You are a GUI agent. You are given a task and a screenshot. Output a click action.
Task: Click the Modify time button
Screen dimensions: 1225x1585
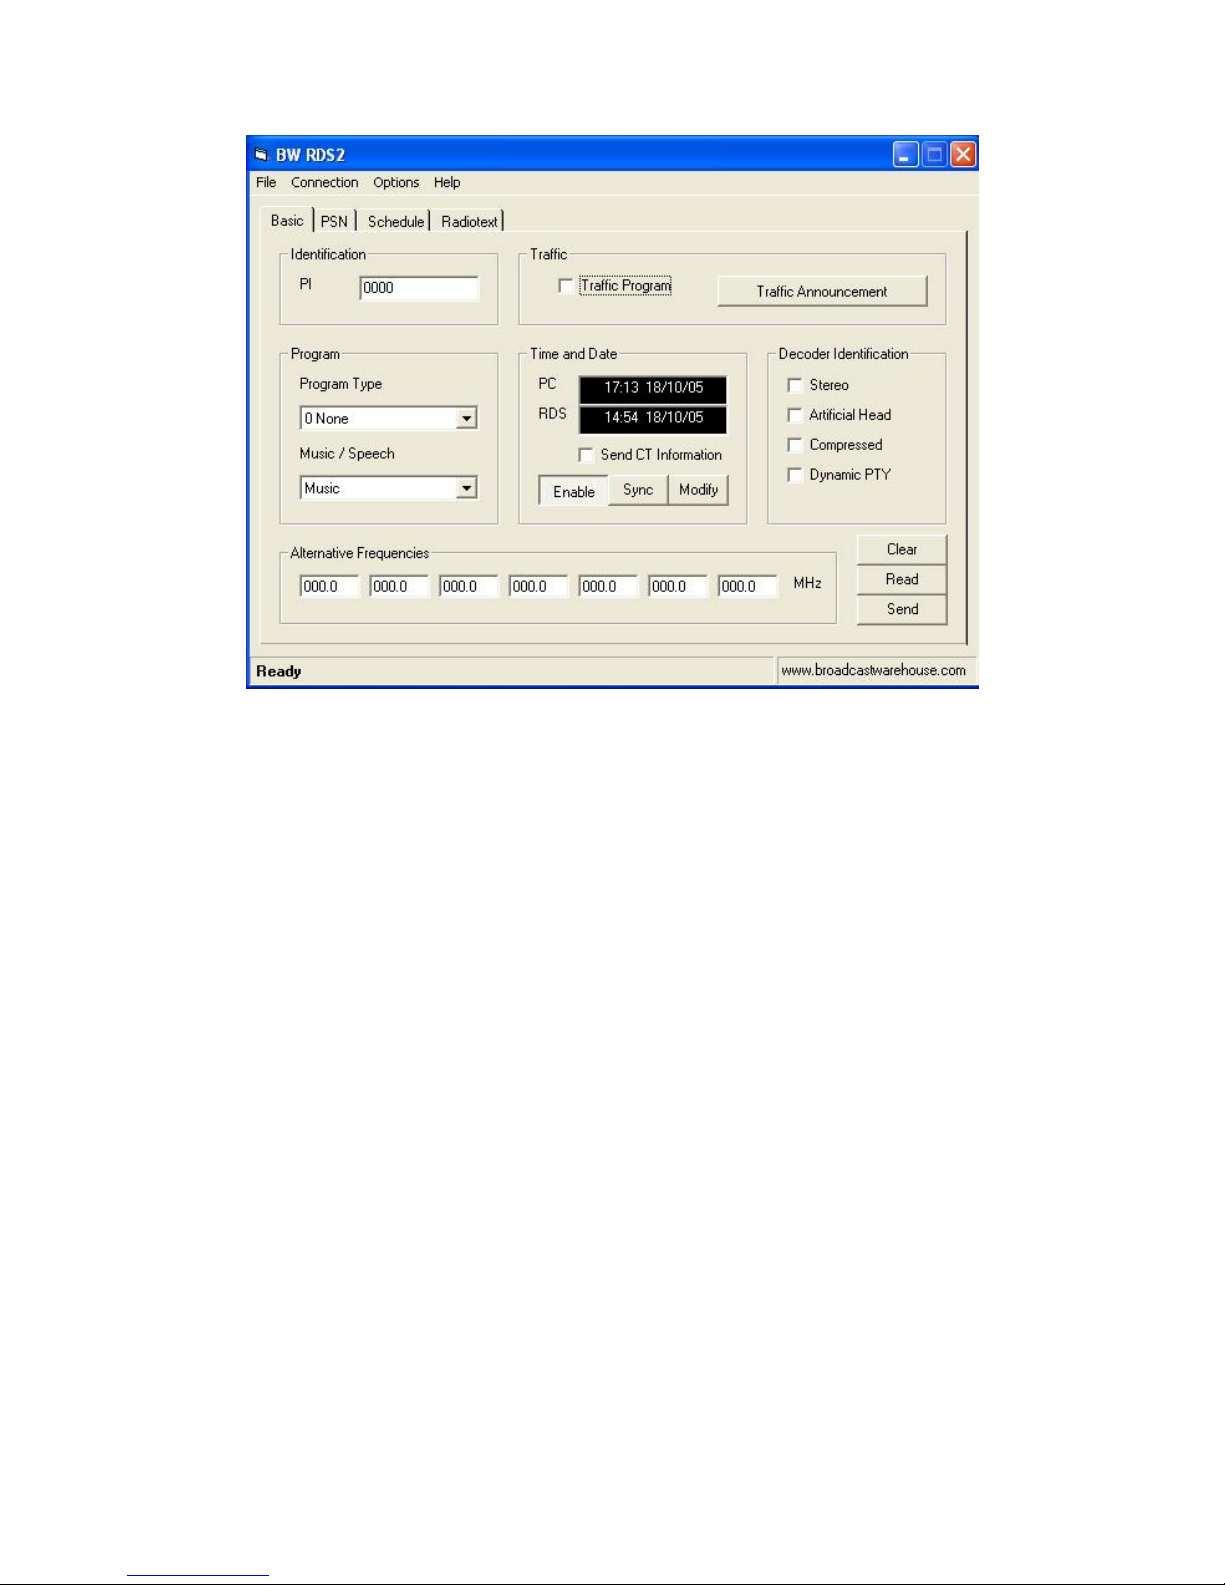pos(698,490)
